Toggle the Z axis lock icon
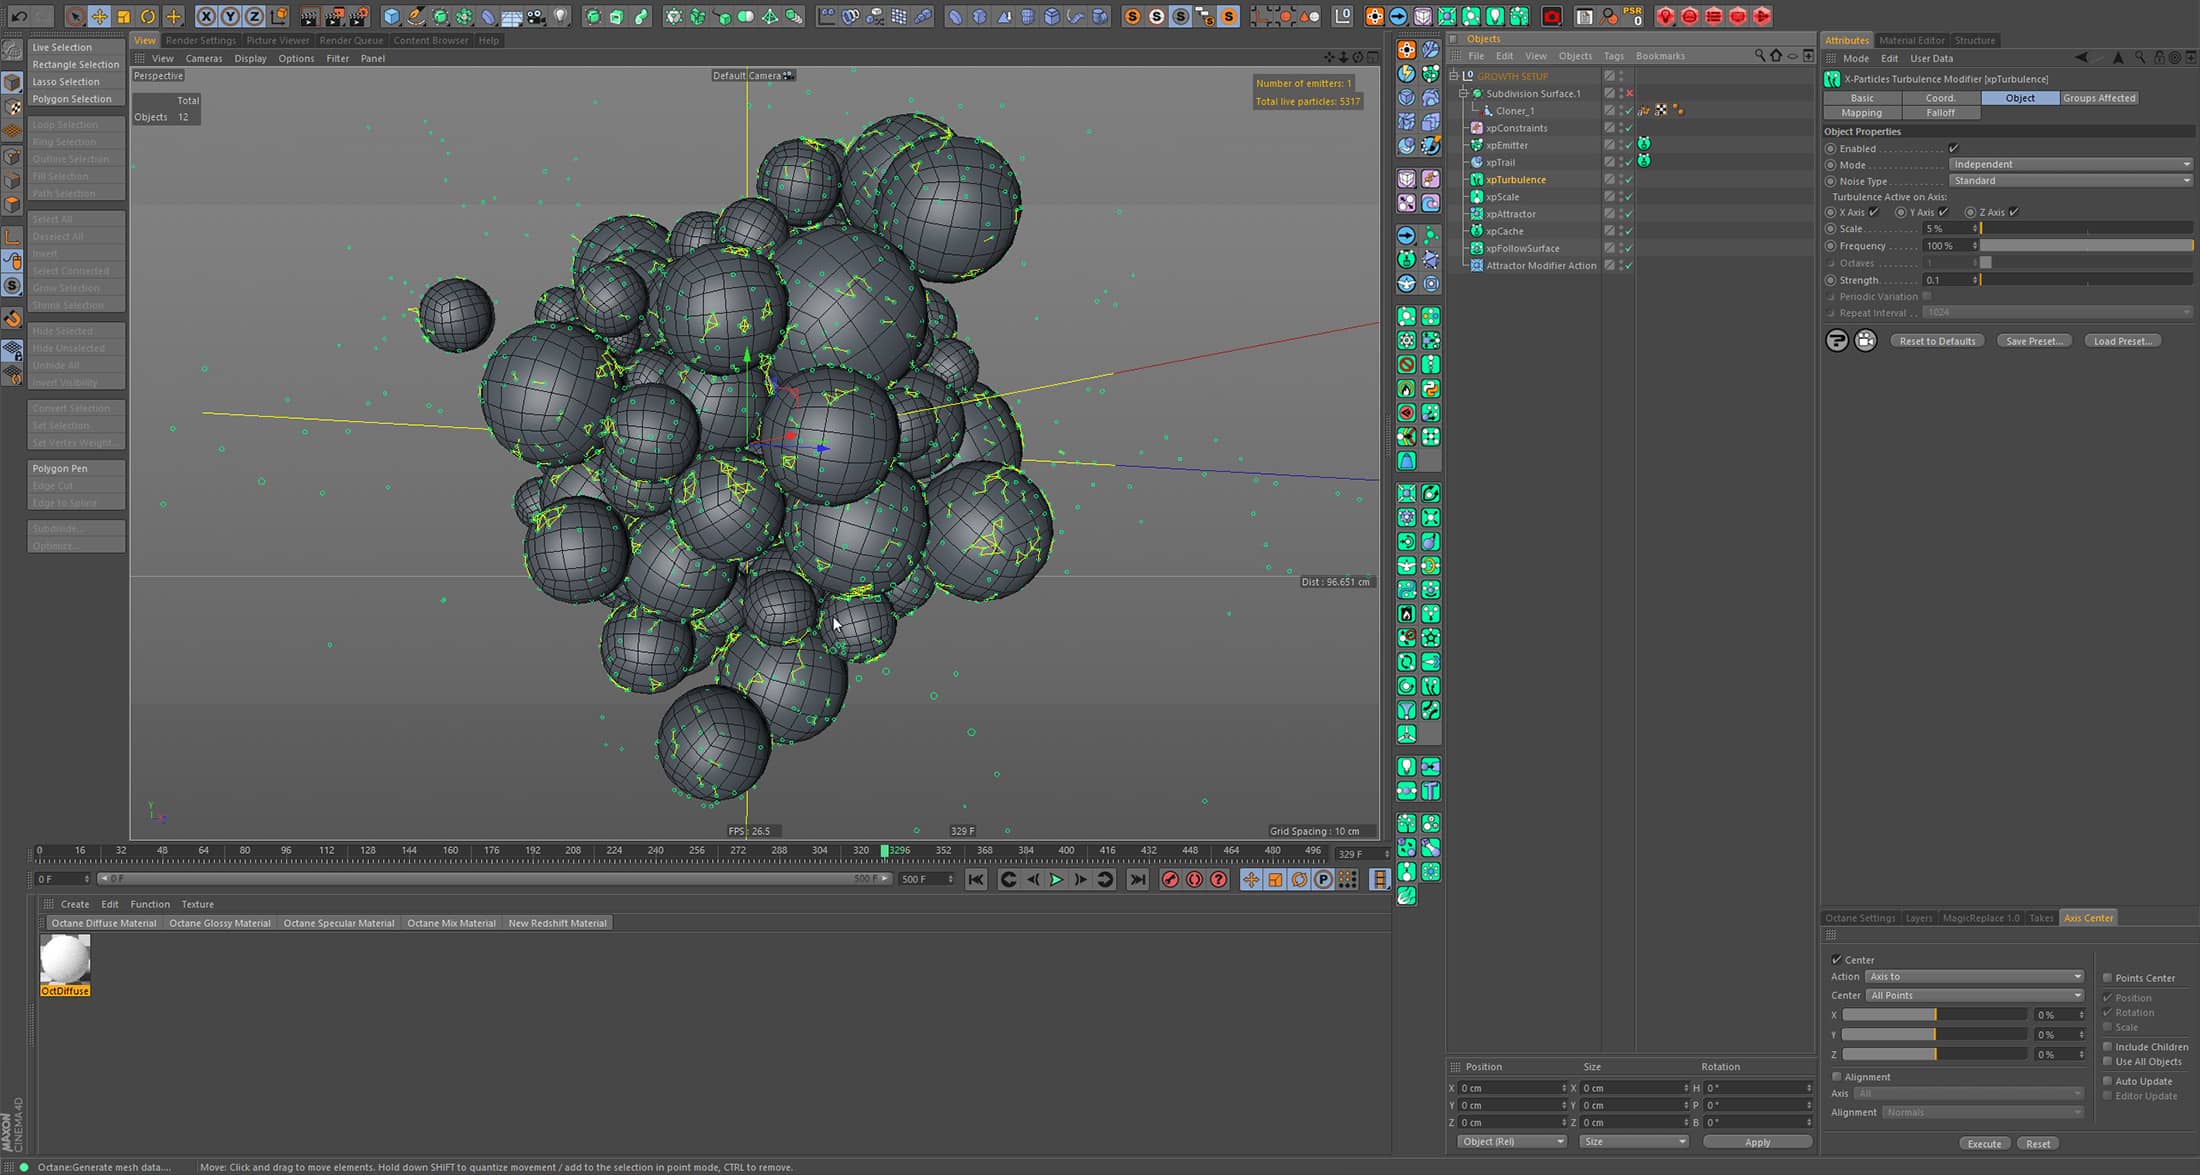2200x1175 pixels. [x=254, y=16]
